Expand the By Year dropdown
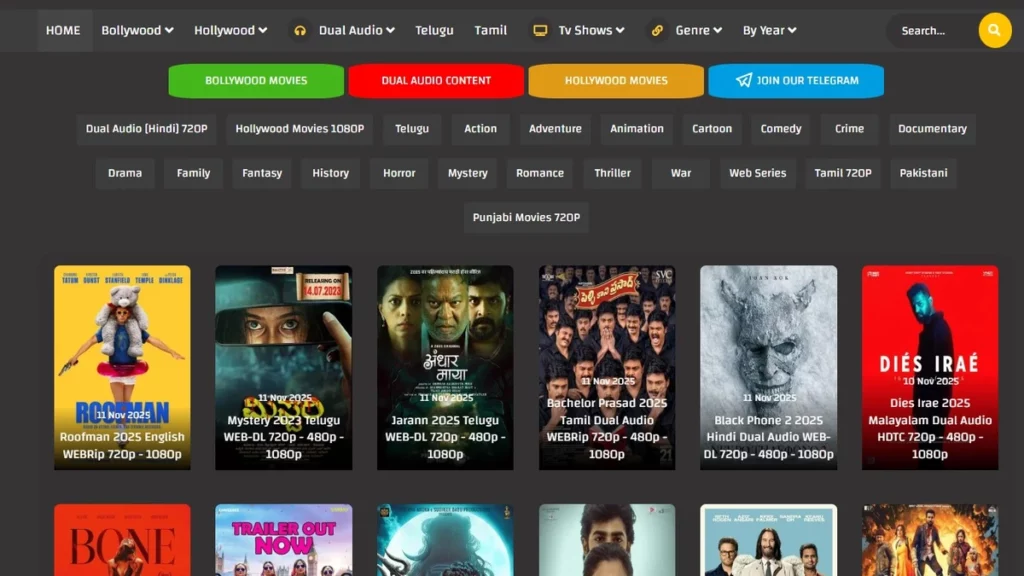 (768, 31)
